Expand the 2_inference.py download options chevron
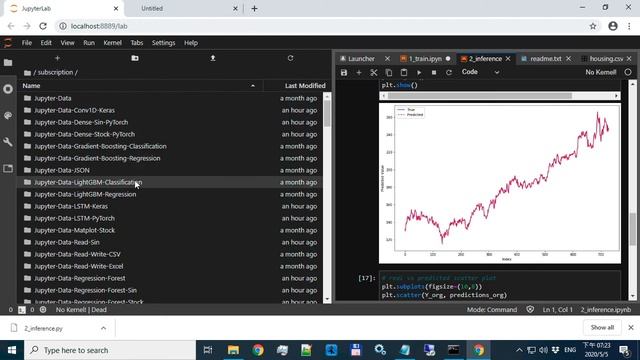Viewport: 640px width, 360px height. coord(103,328)
